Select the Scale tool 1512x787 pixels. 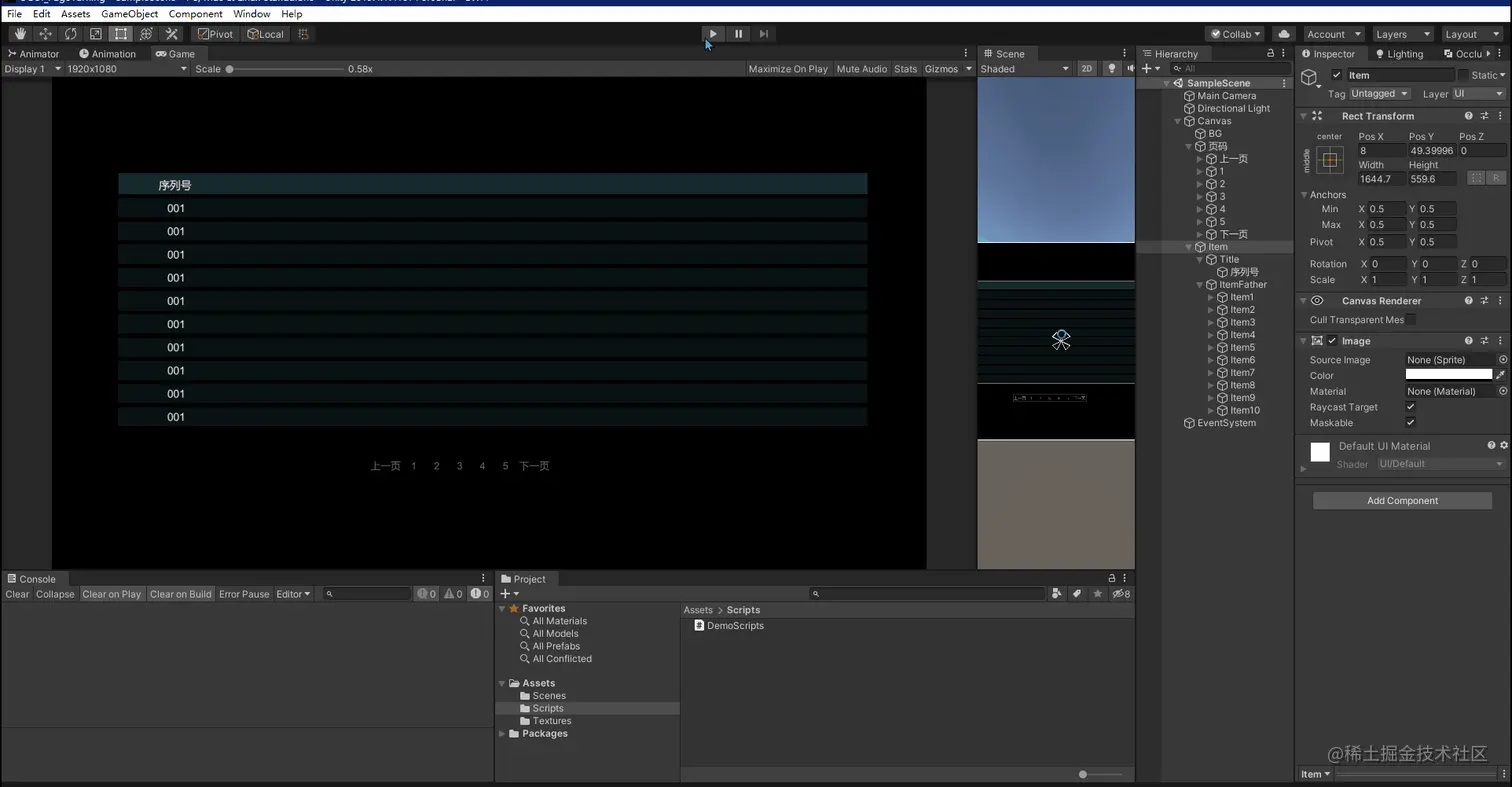click(96, 34)
